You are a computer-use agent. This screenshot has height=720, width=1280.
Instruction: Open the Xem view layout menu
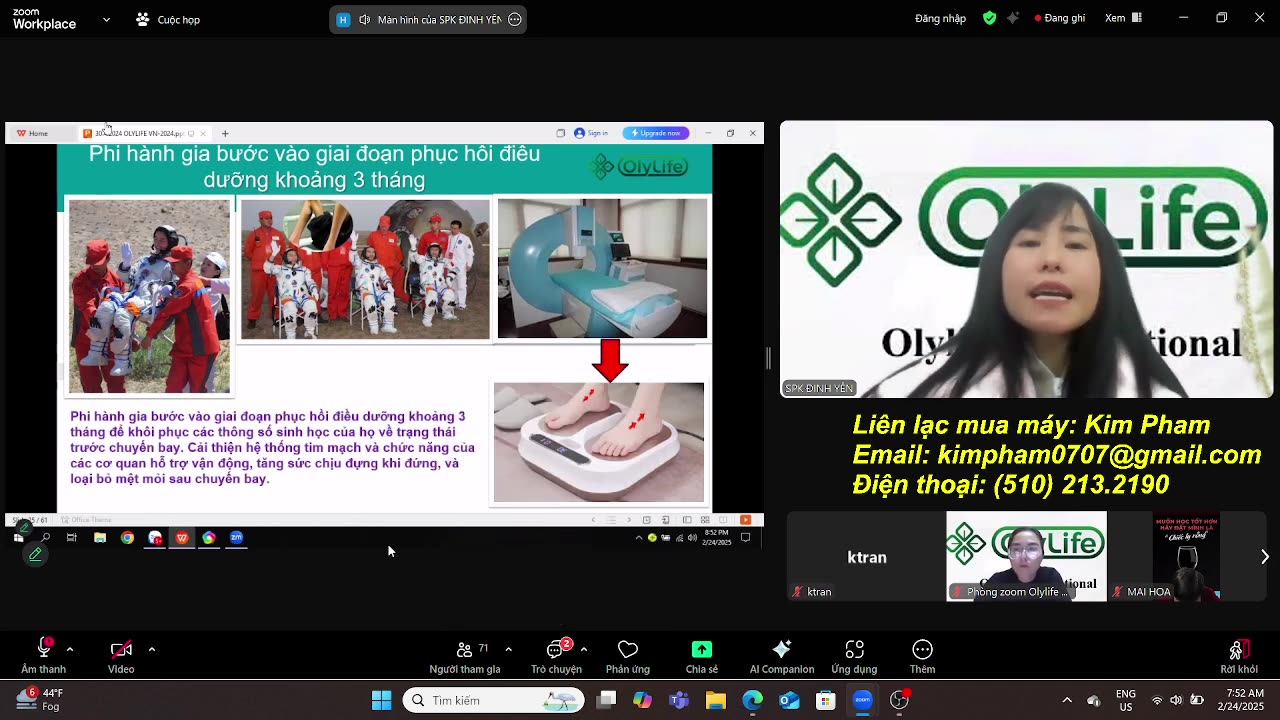pos(1123,18)
